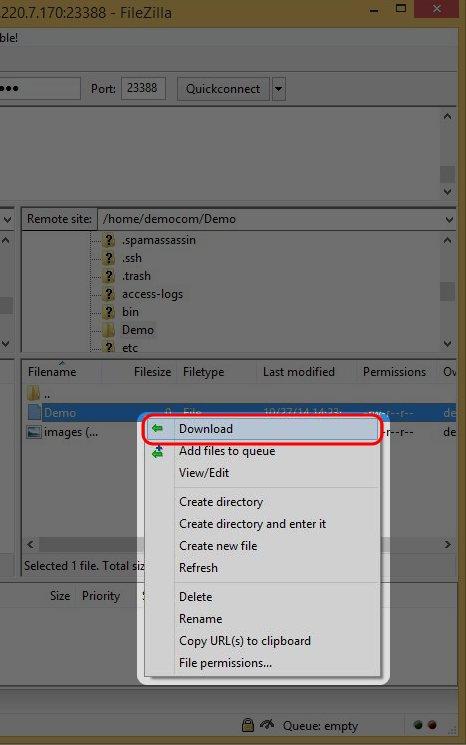The image size is (466, 745).
Task: Click Priority column in transfer queue
Action: click(101, 596)
